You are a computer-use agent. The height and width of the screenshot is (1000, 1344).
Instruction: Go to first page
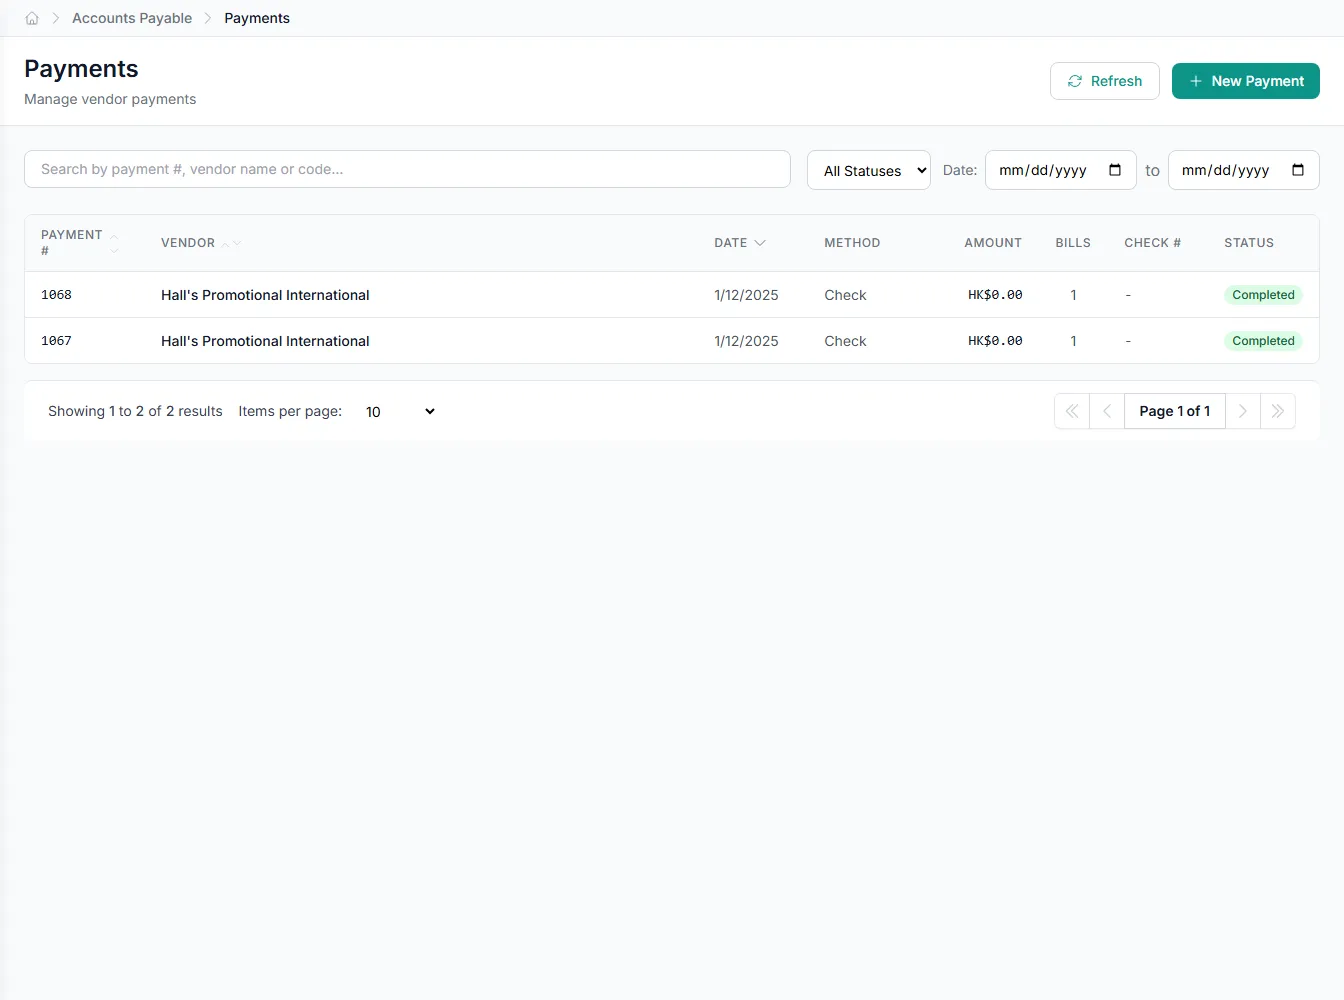1072,411
